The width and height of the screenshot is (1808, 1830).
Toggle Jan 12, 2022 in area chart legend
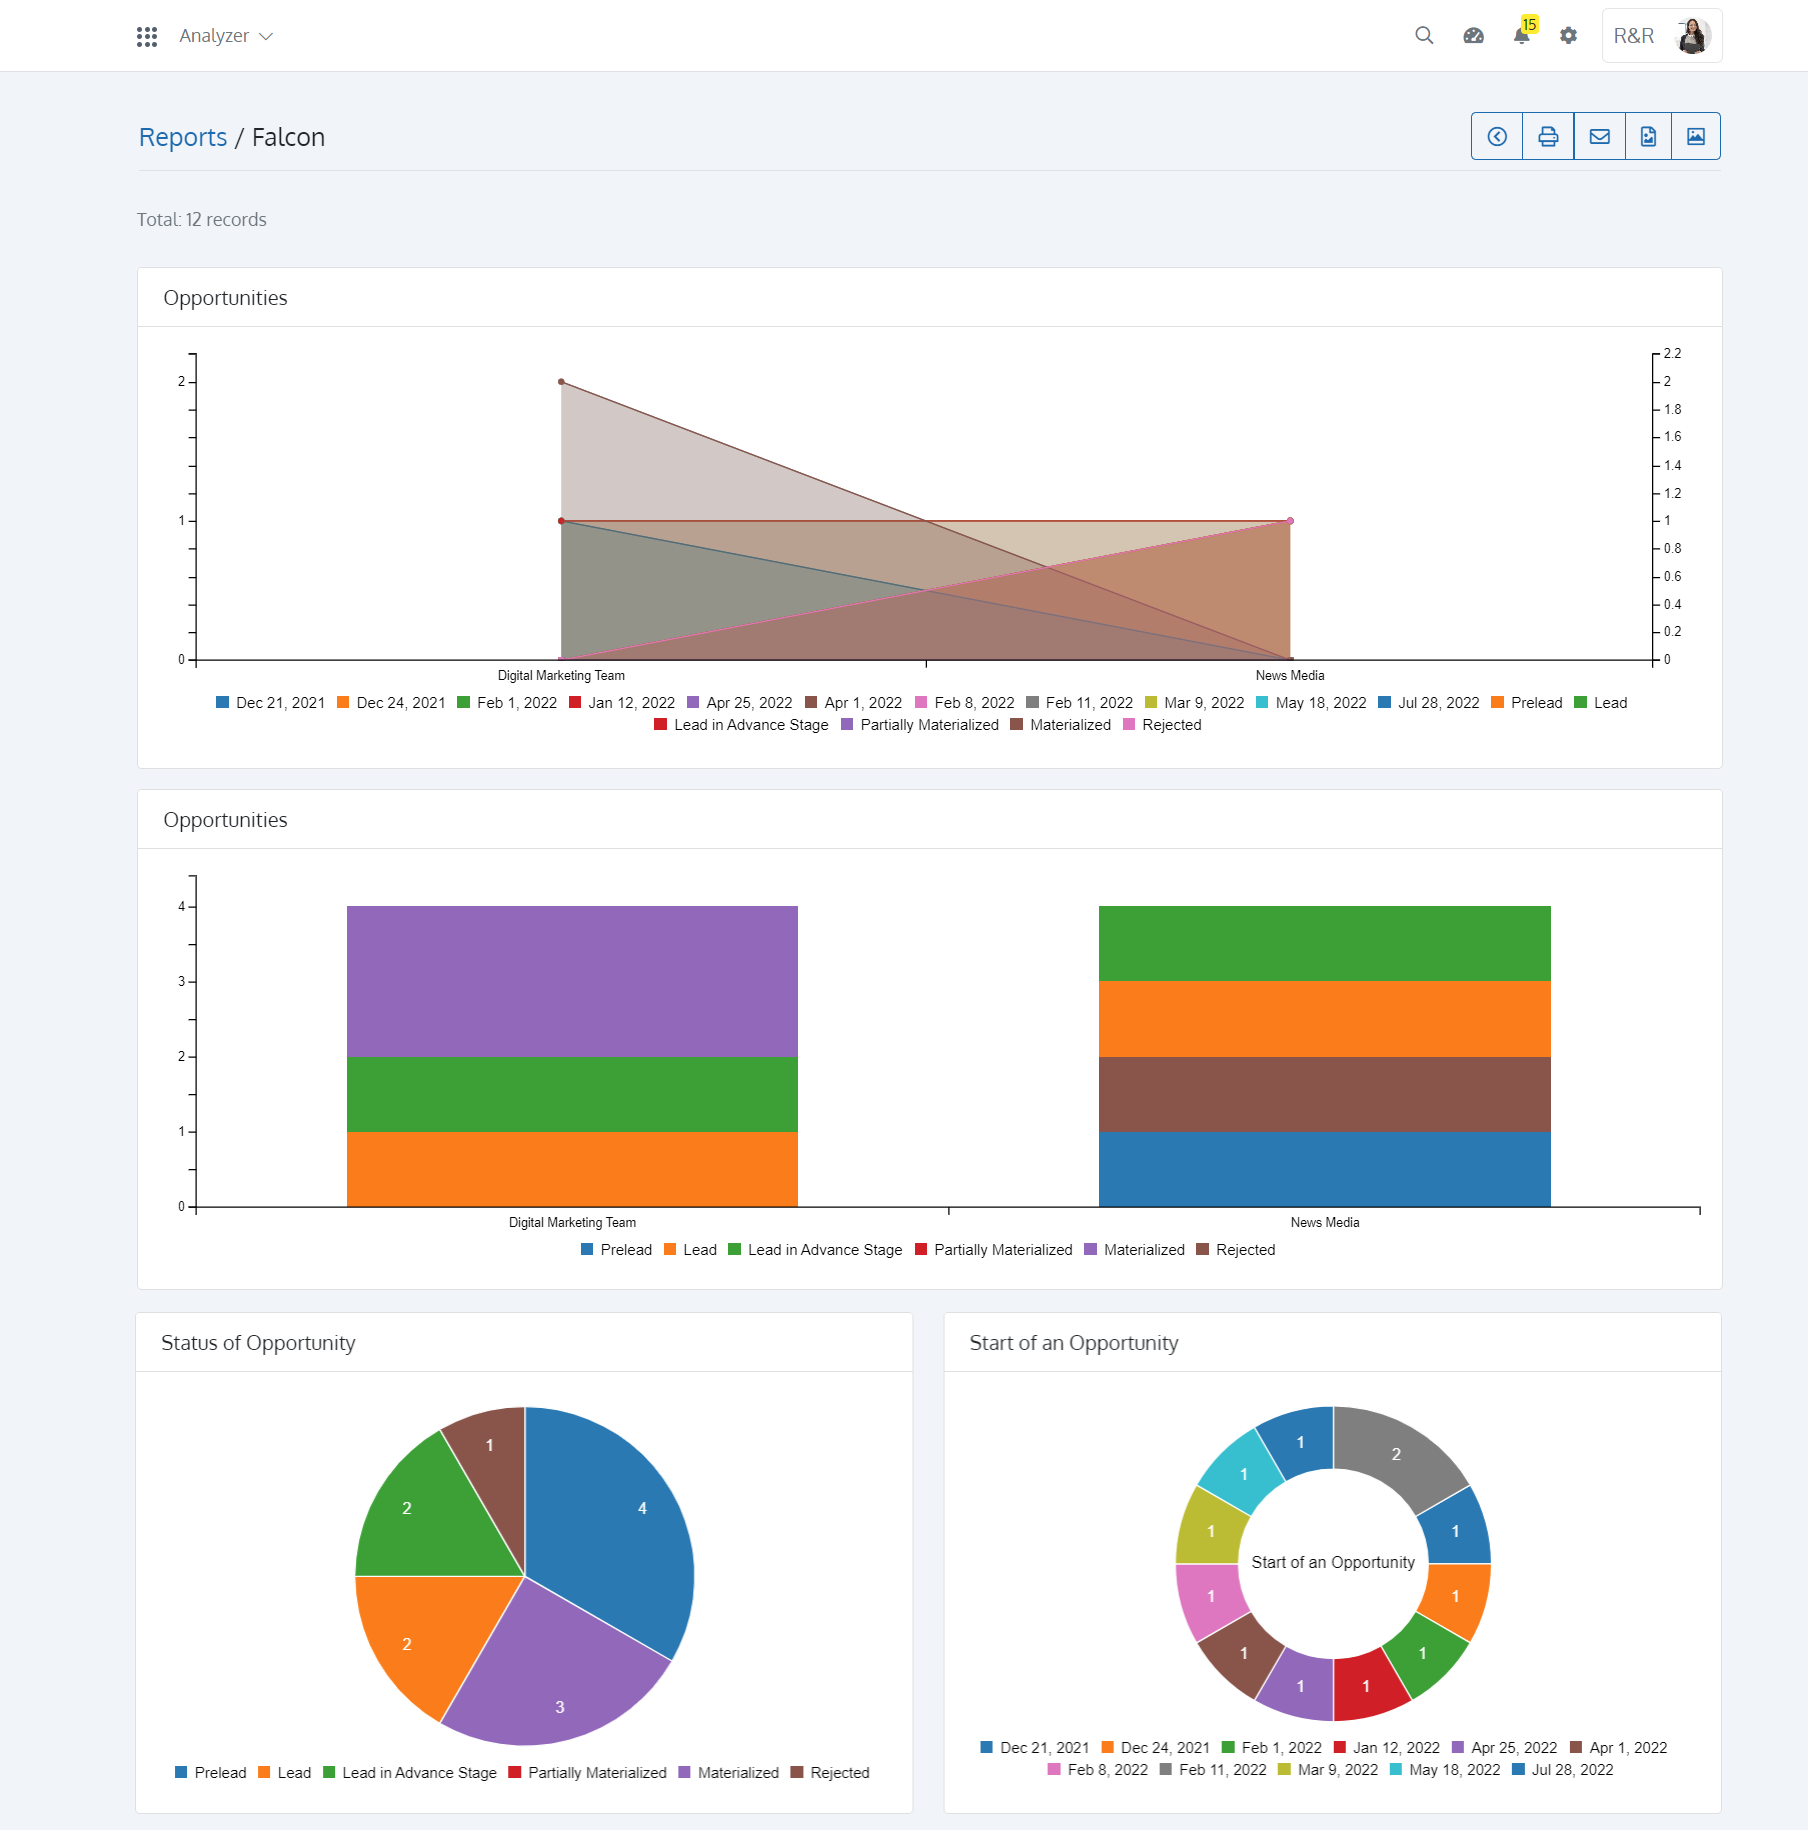[622, 703]
